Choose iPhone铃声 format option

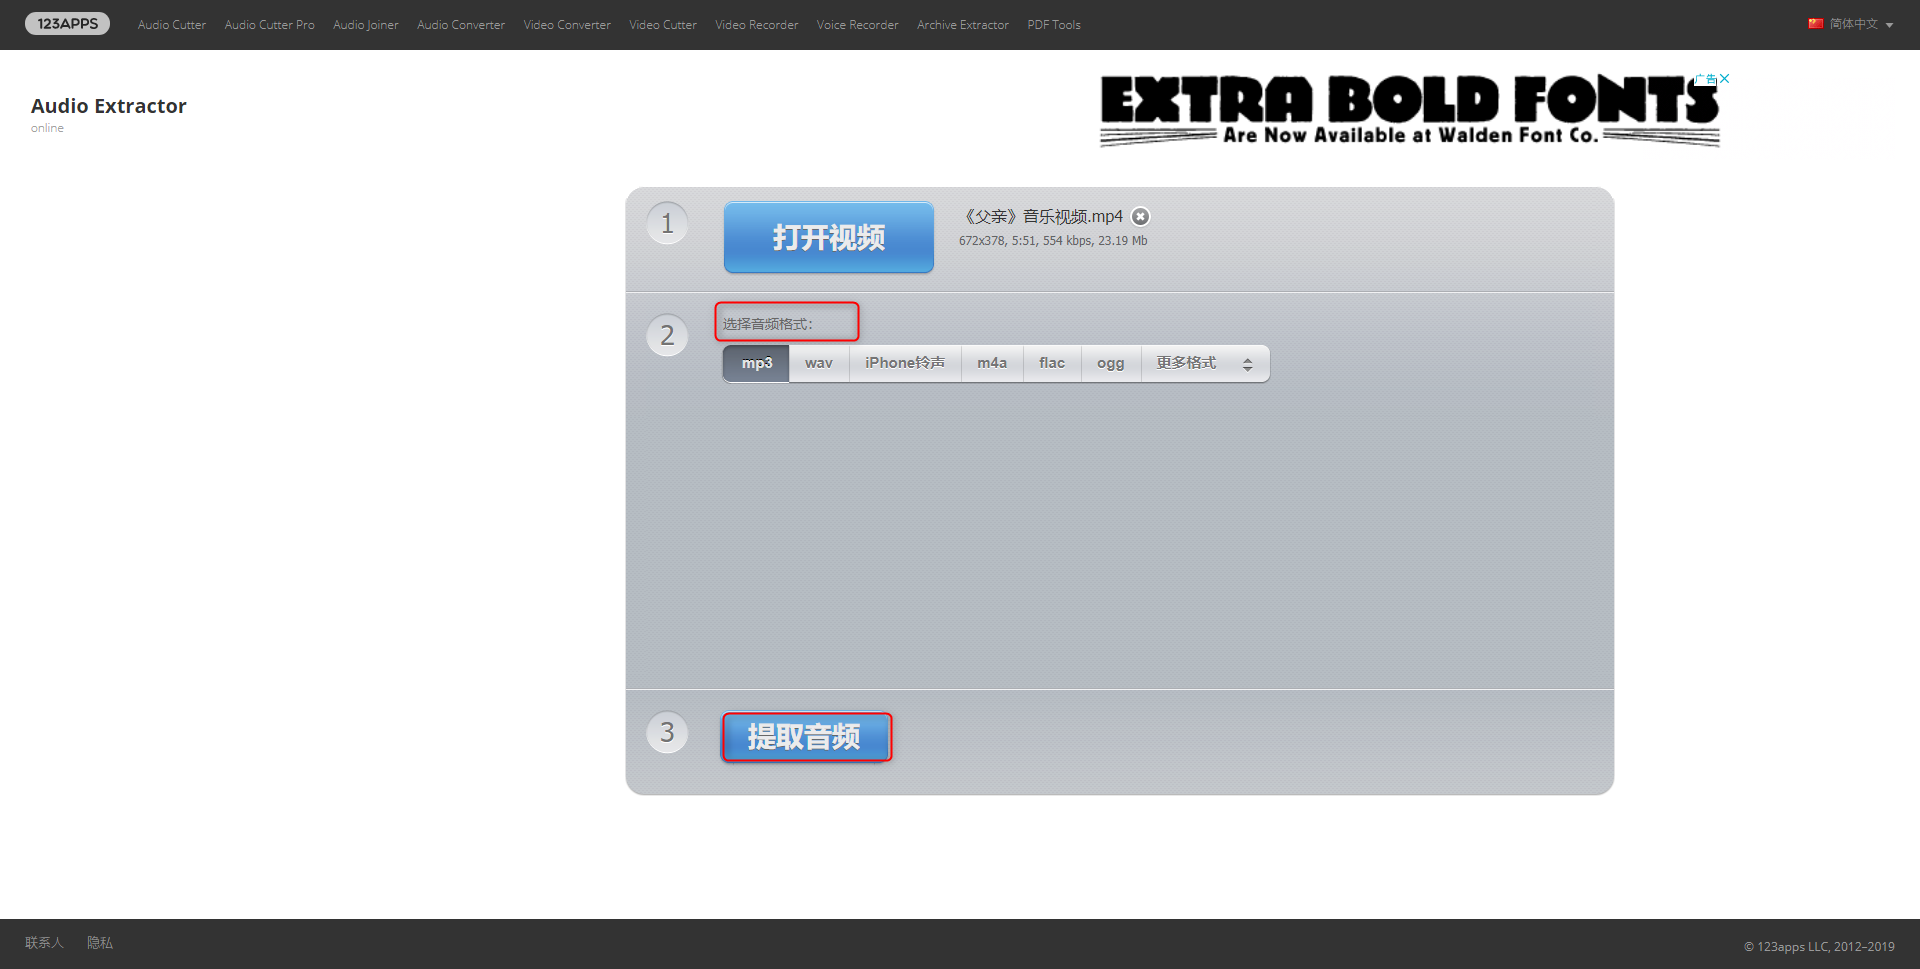coord(904,363)
